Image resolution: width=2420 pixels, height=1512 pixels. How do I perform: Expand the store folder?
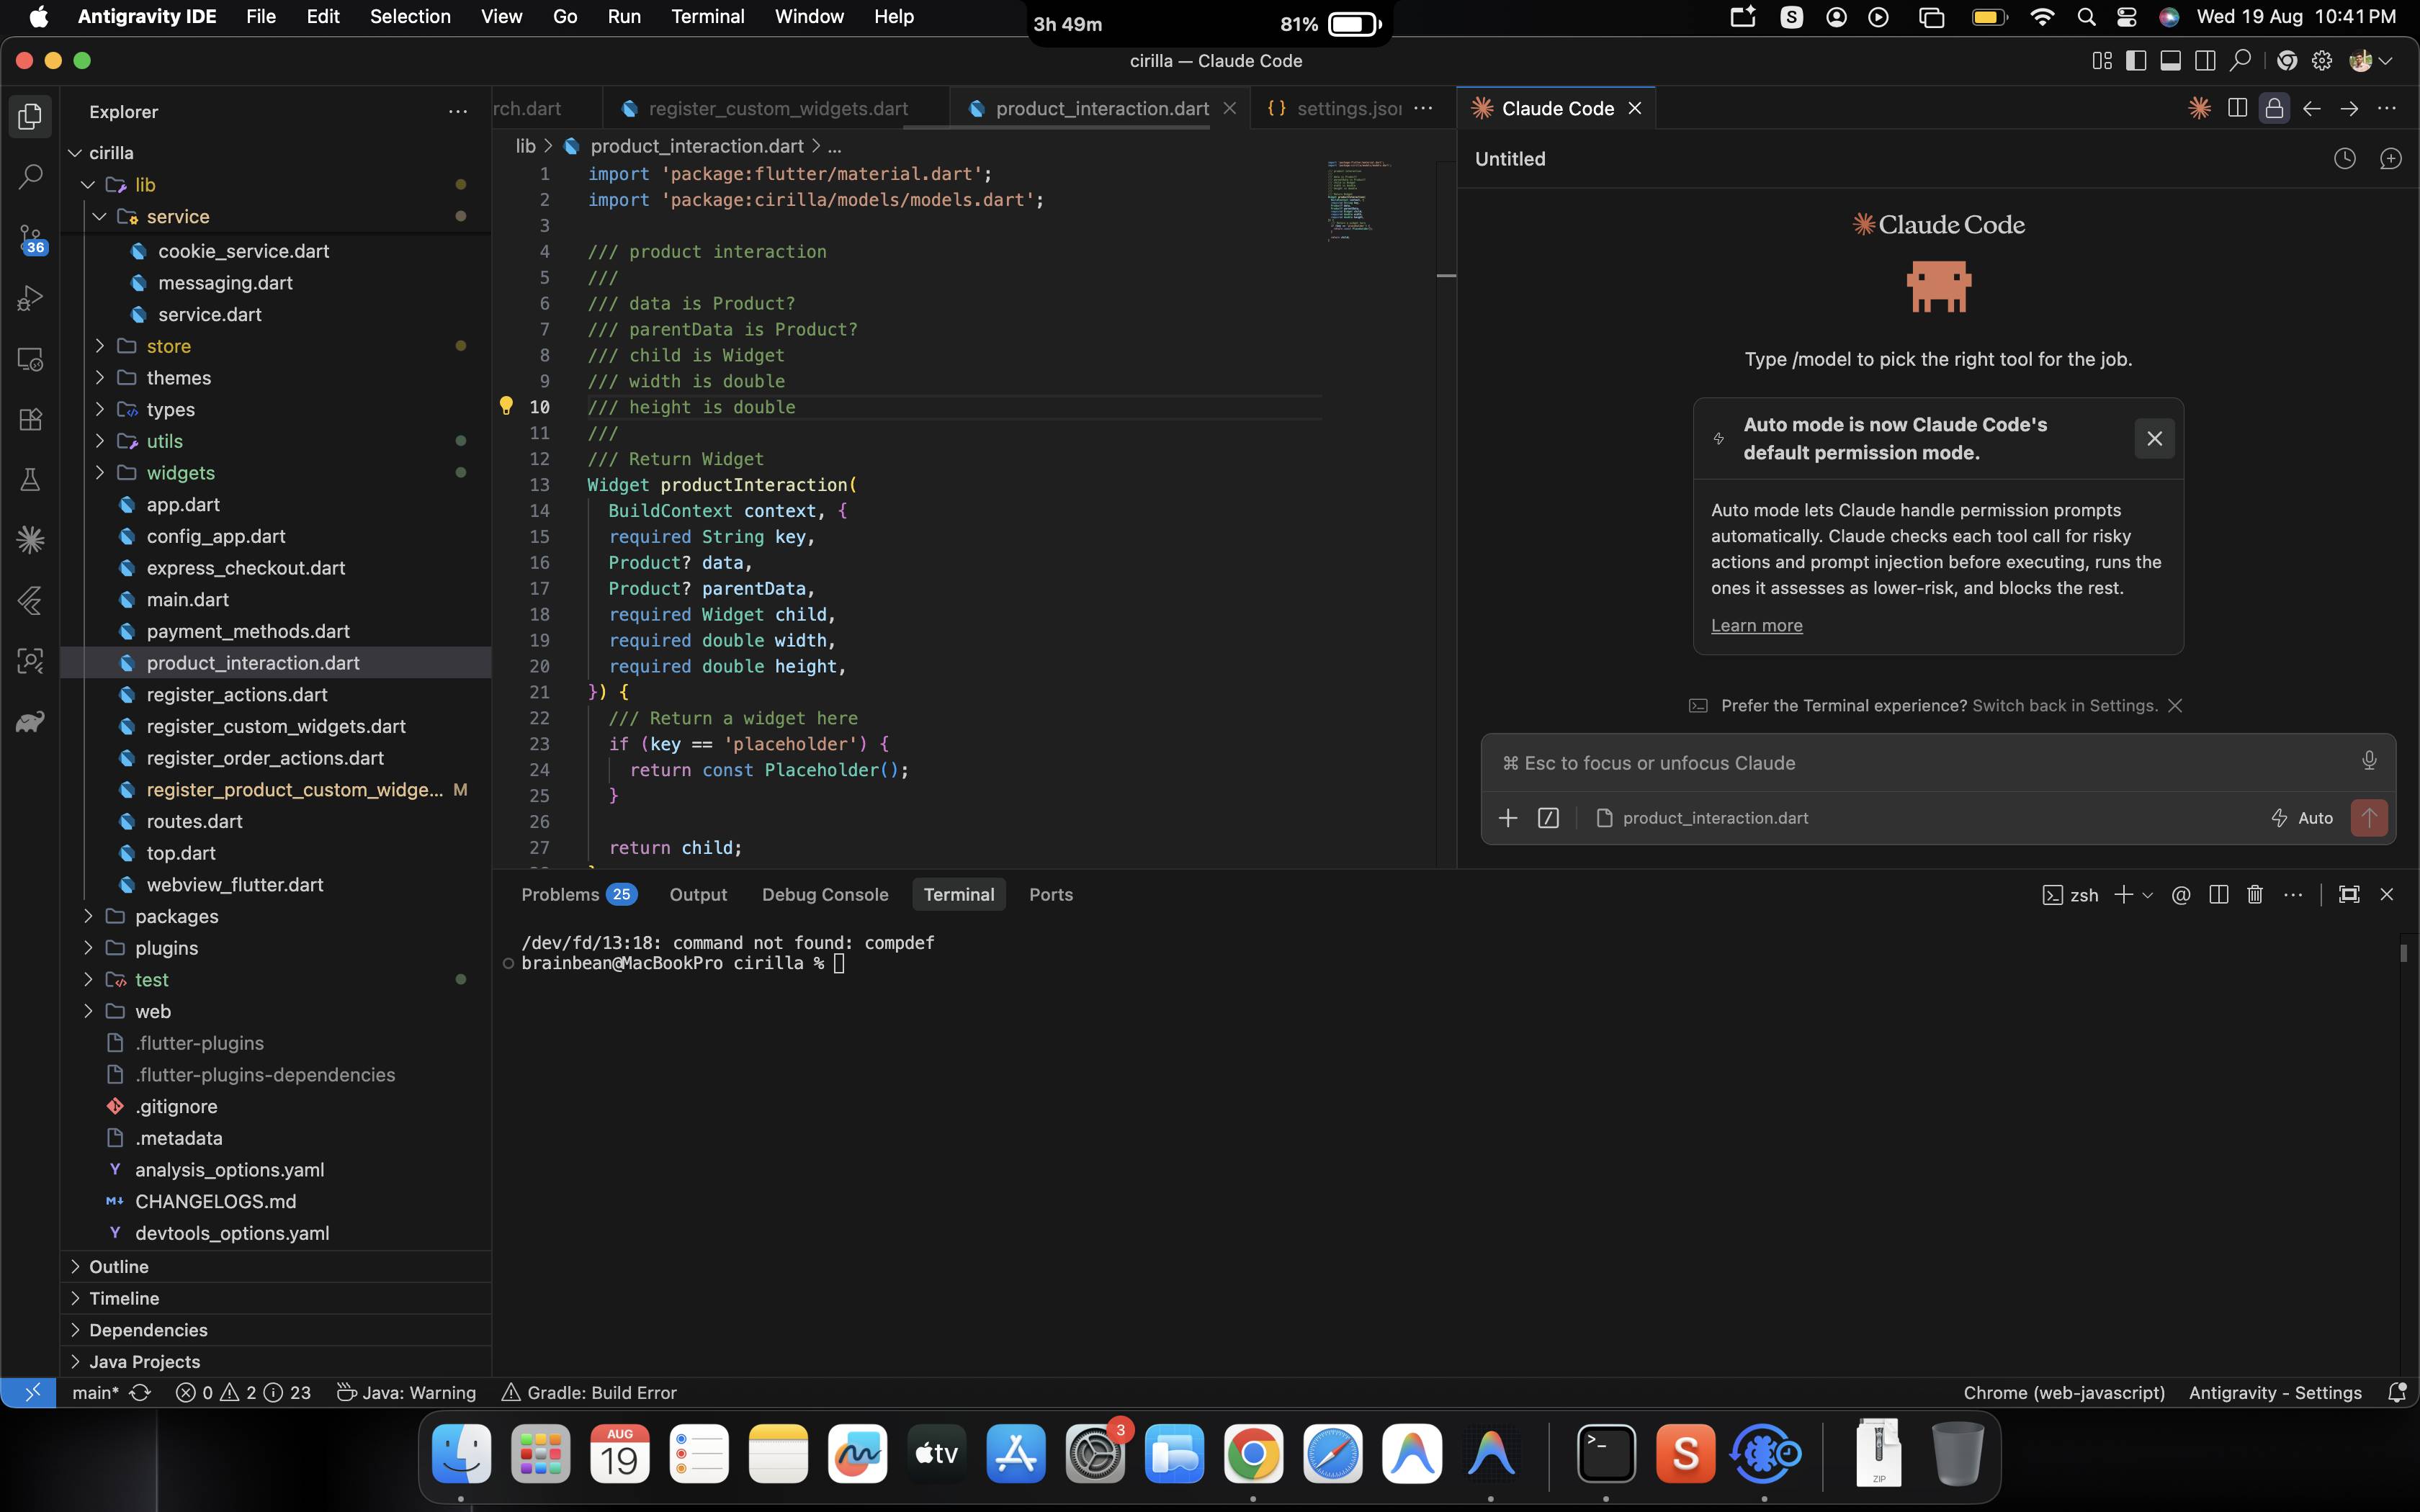pos(168,346)
